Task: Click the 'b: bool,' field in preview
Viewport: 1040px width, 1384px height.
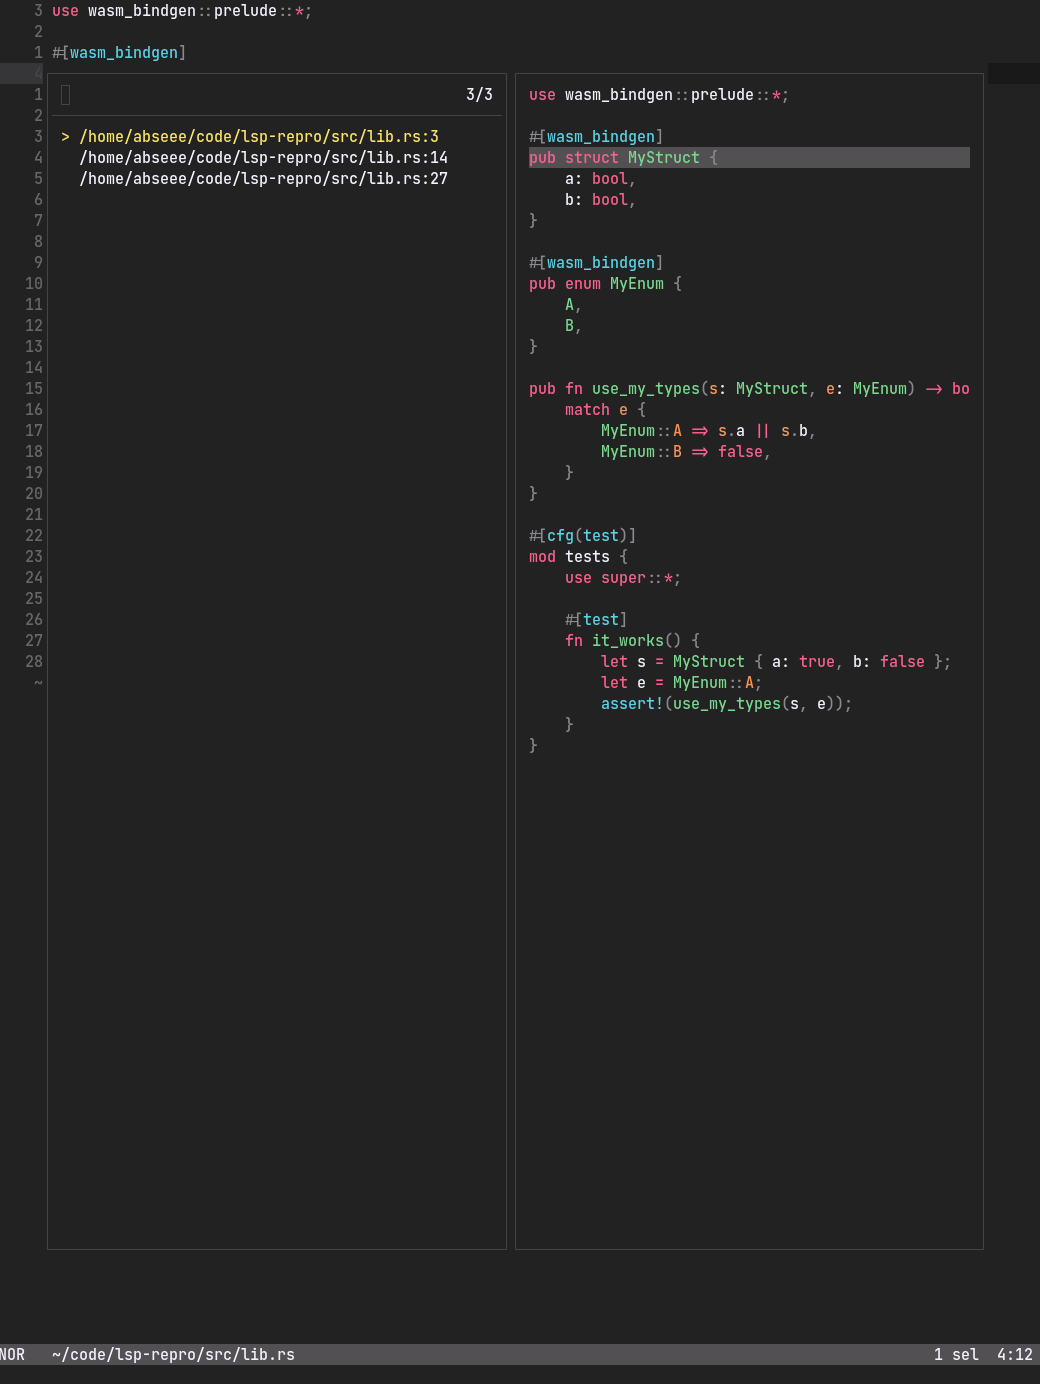Action: tap(600, 200)
